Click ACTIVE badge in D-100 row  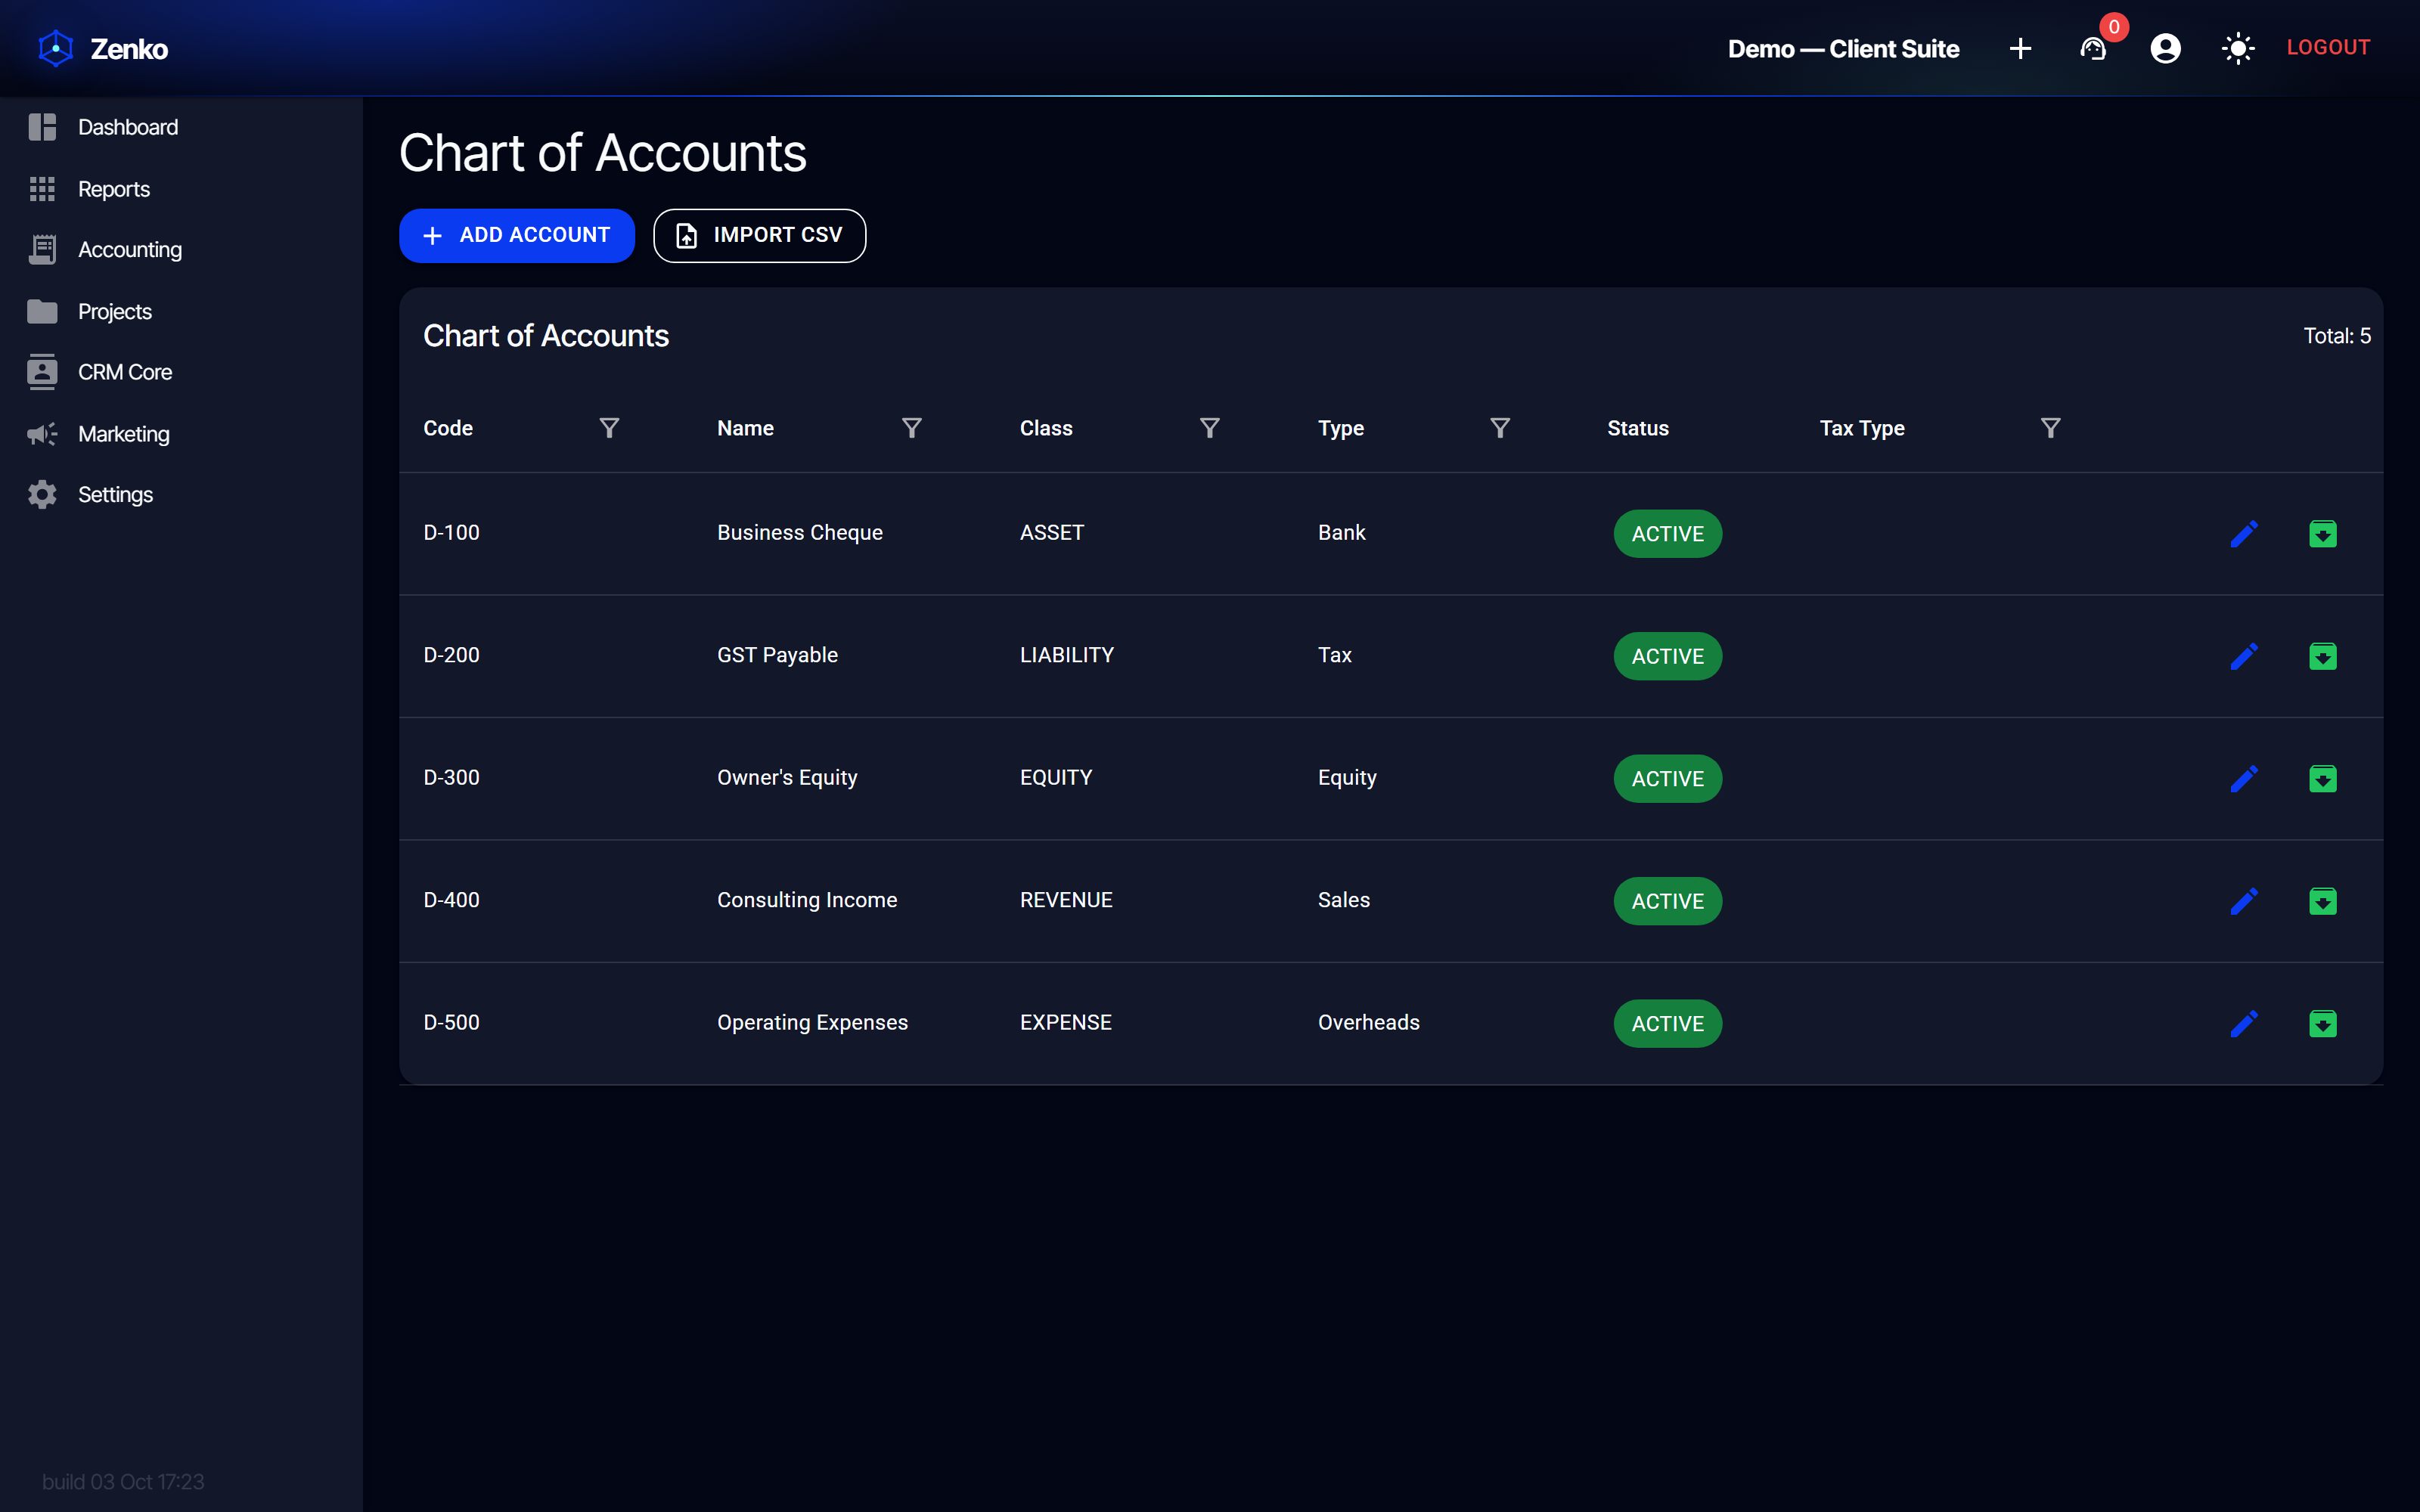[x=1667, y=534]
